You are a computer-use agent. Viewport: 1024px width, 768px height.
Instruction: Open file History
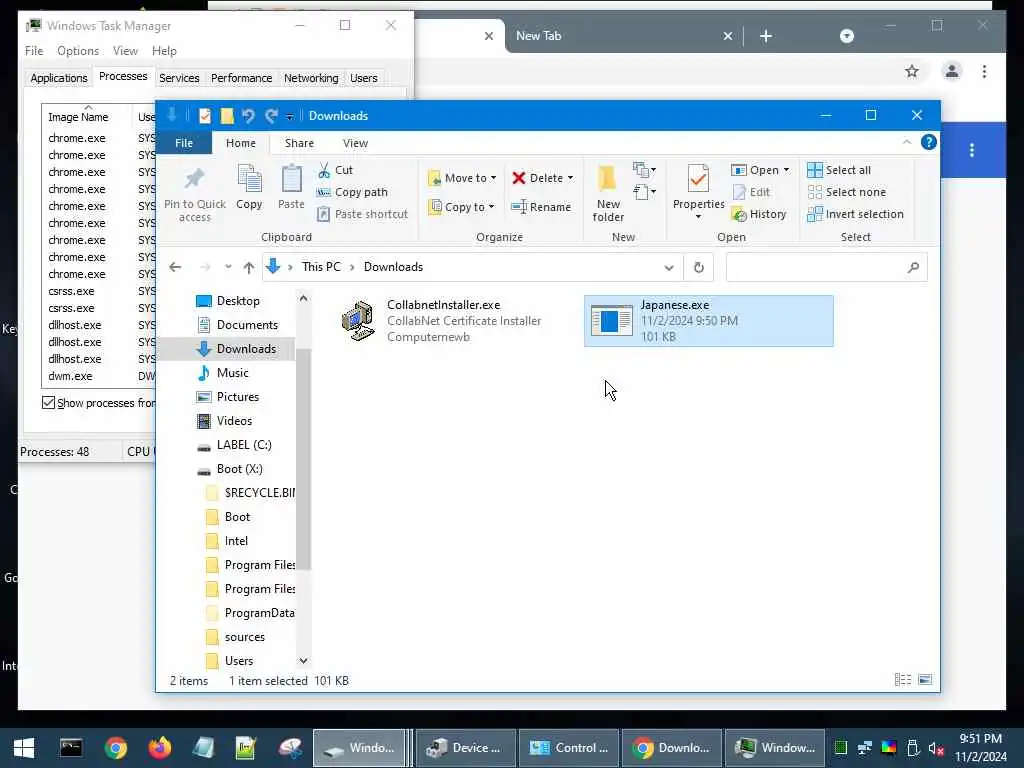click(759, 214)
